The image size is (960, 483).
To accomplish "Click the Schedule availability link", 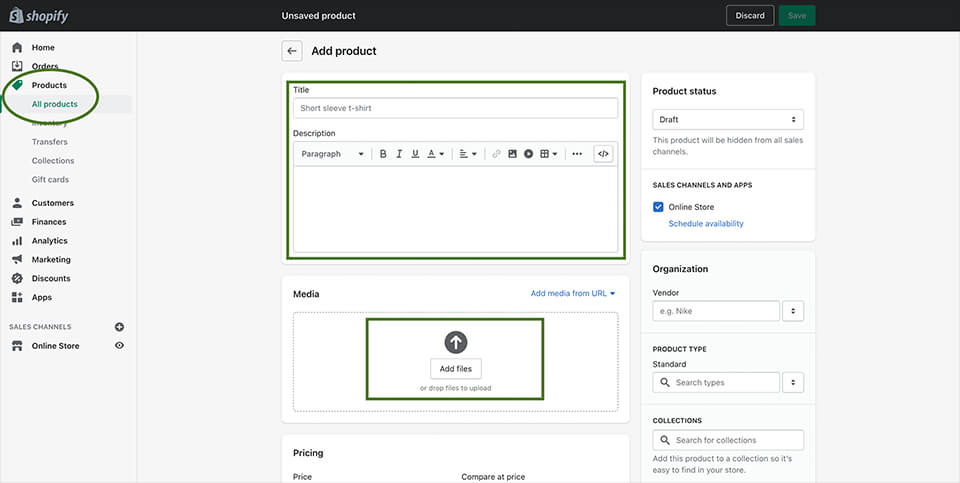I will click(x=706, y=224).
